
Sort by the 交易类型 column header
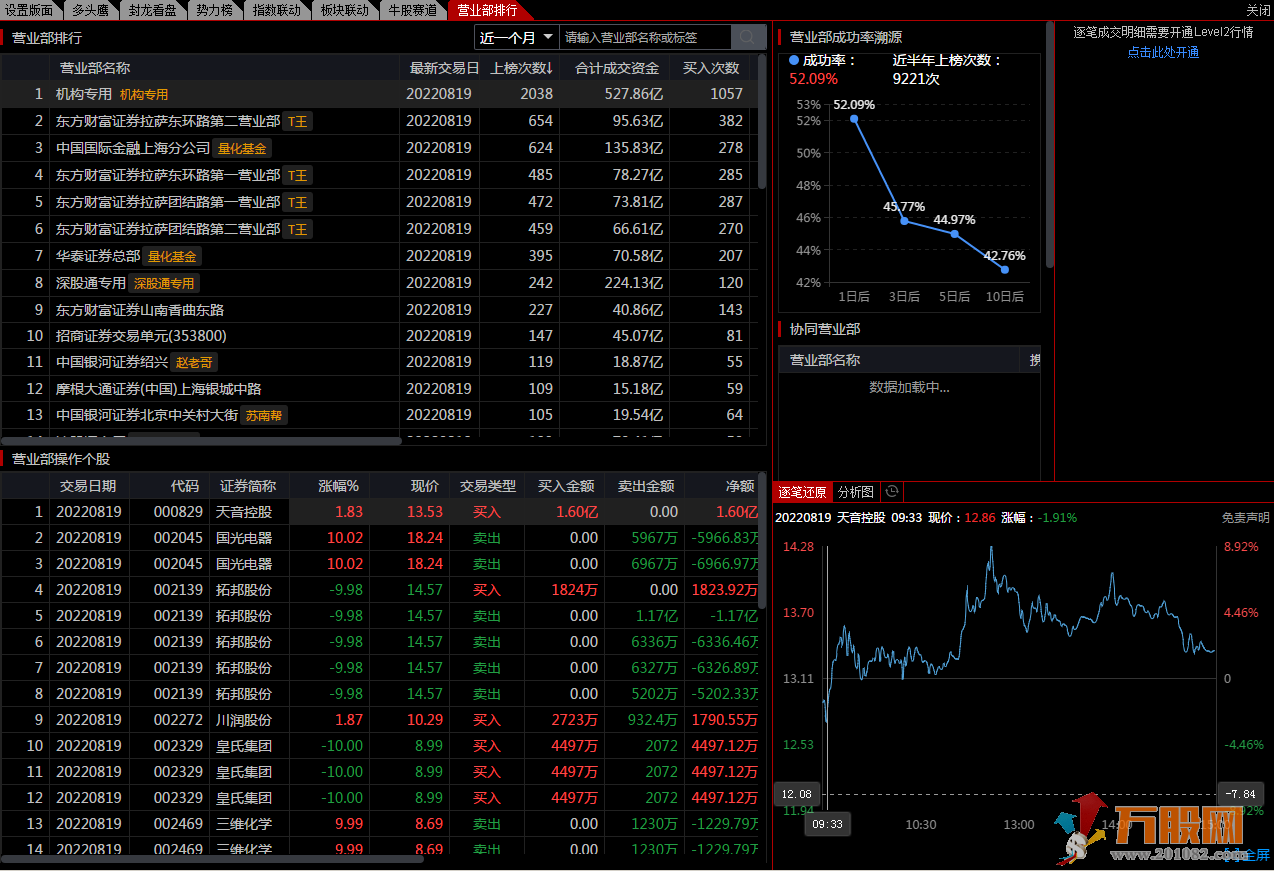pos(487,486)
